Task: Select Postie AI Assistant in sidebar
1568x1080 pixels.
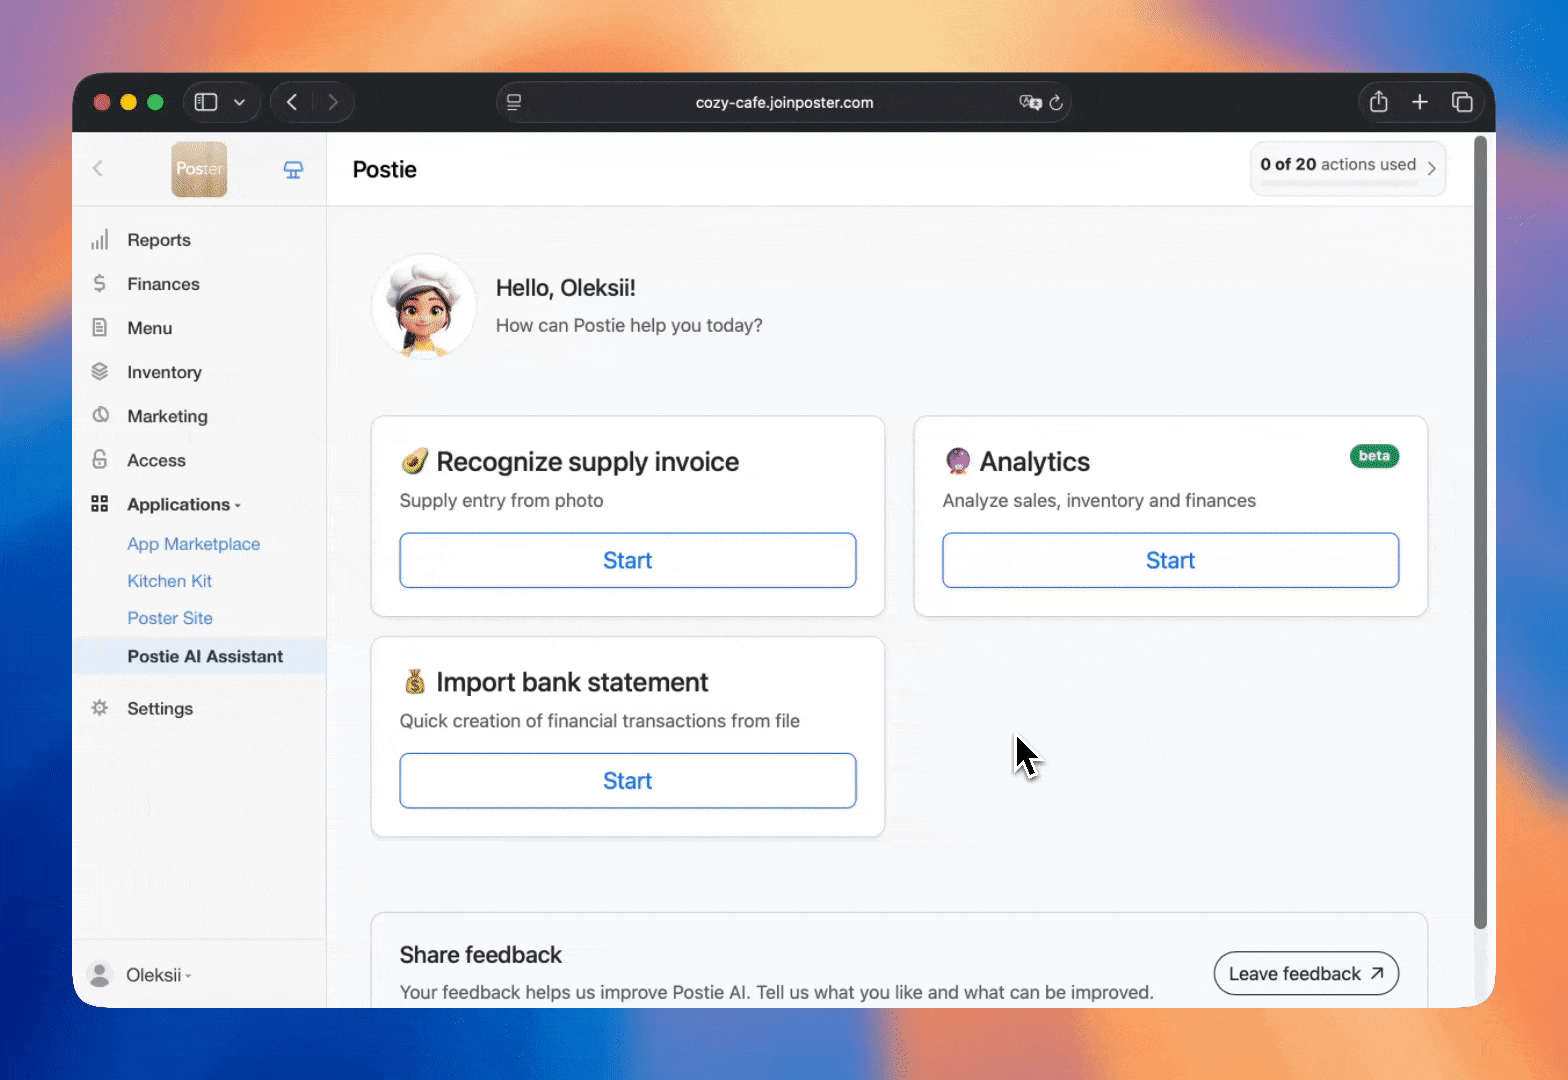Action: point(204,657)
